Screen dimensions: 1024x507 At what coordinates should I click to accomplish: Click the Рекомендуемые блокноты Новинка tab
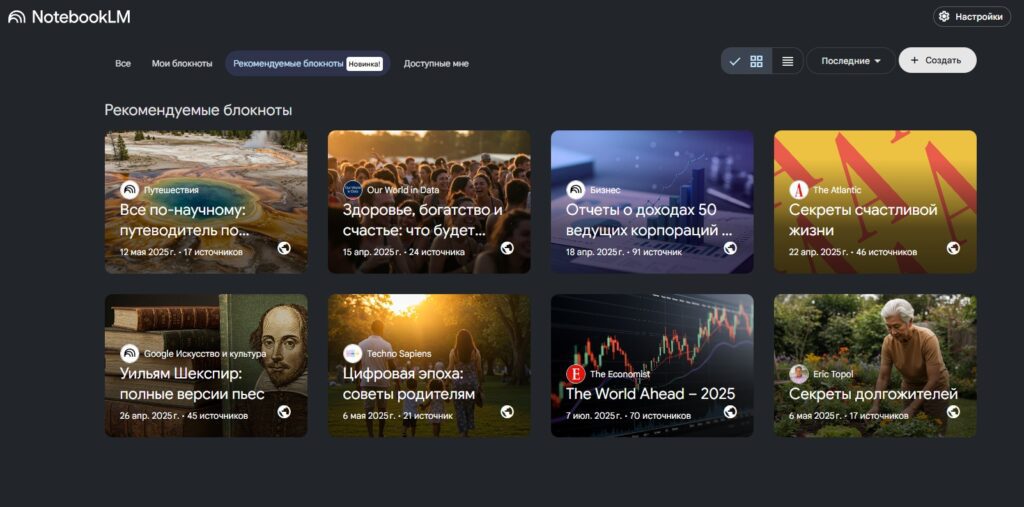pyautogui.click(x=308, y=63)
